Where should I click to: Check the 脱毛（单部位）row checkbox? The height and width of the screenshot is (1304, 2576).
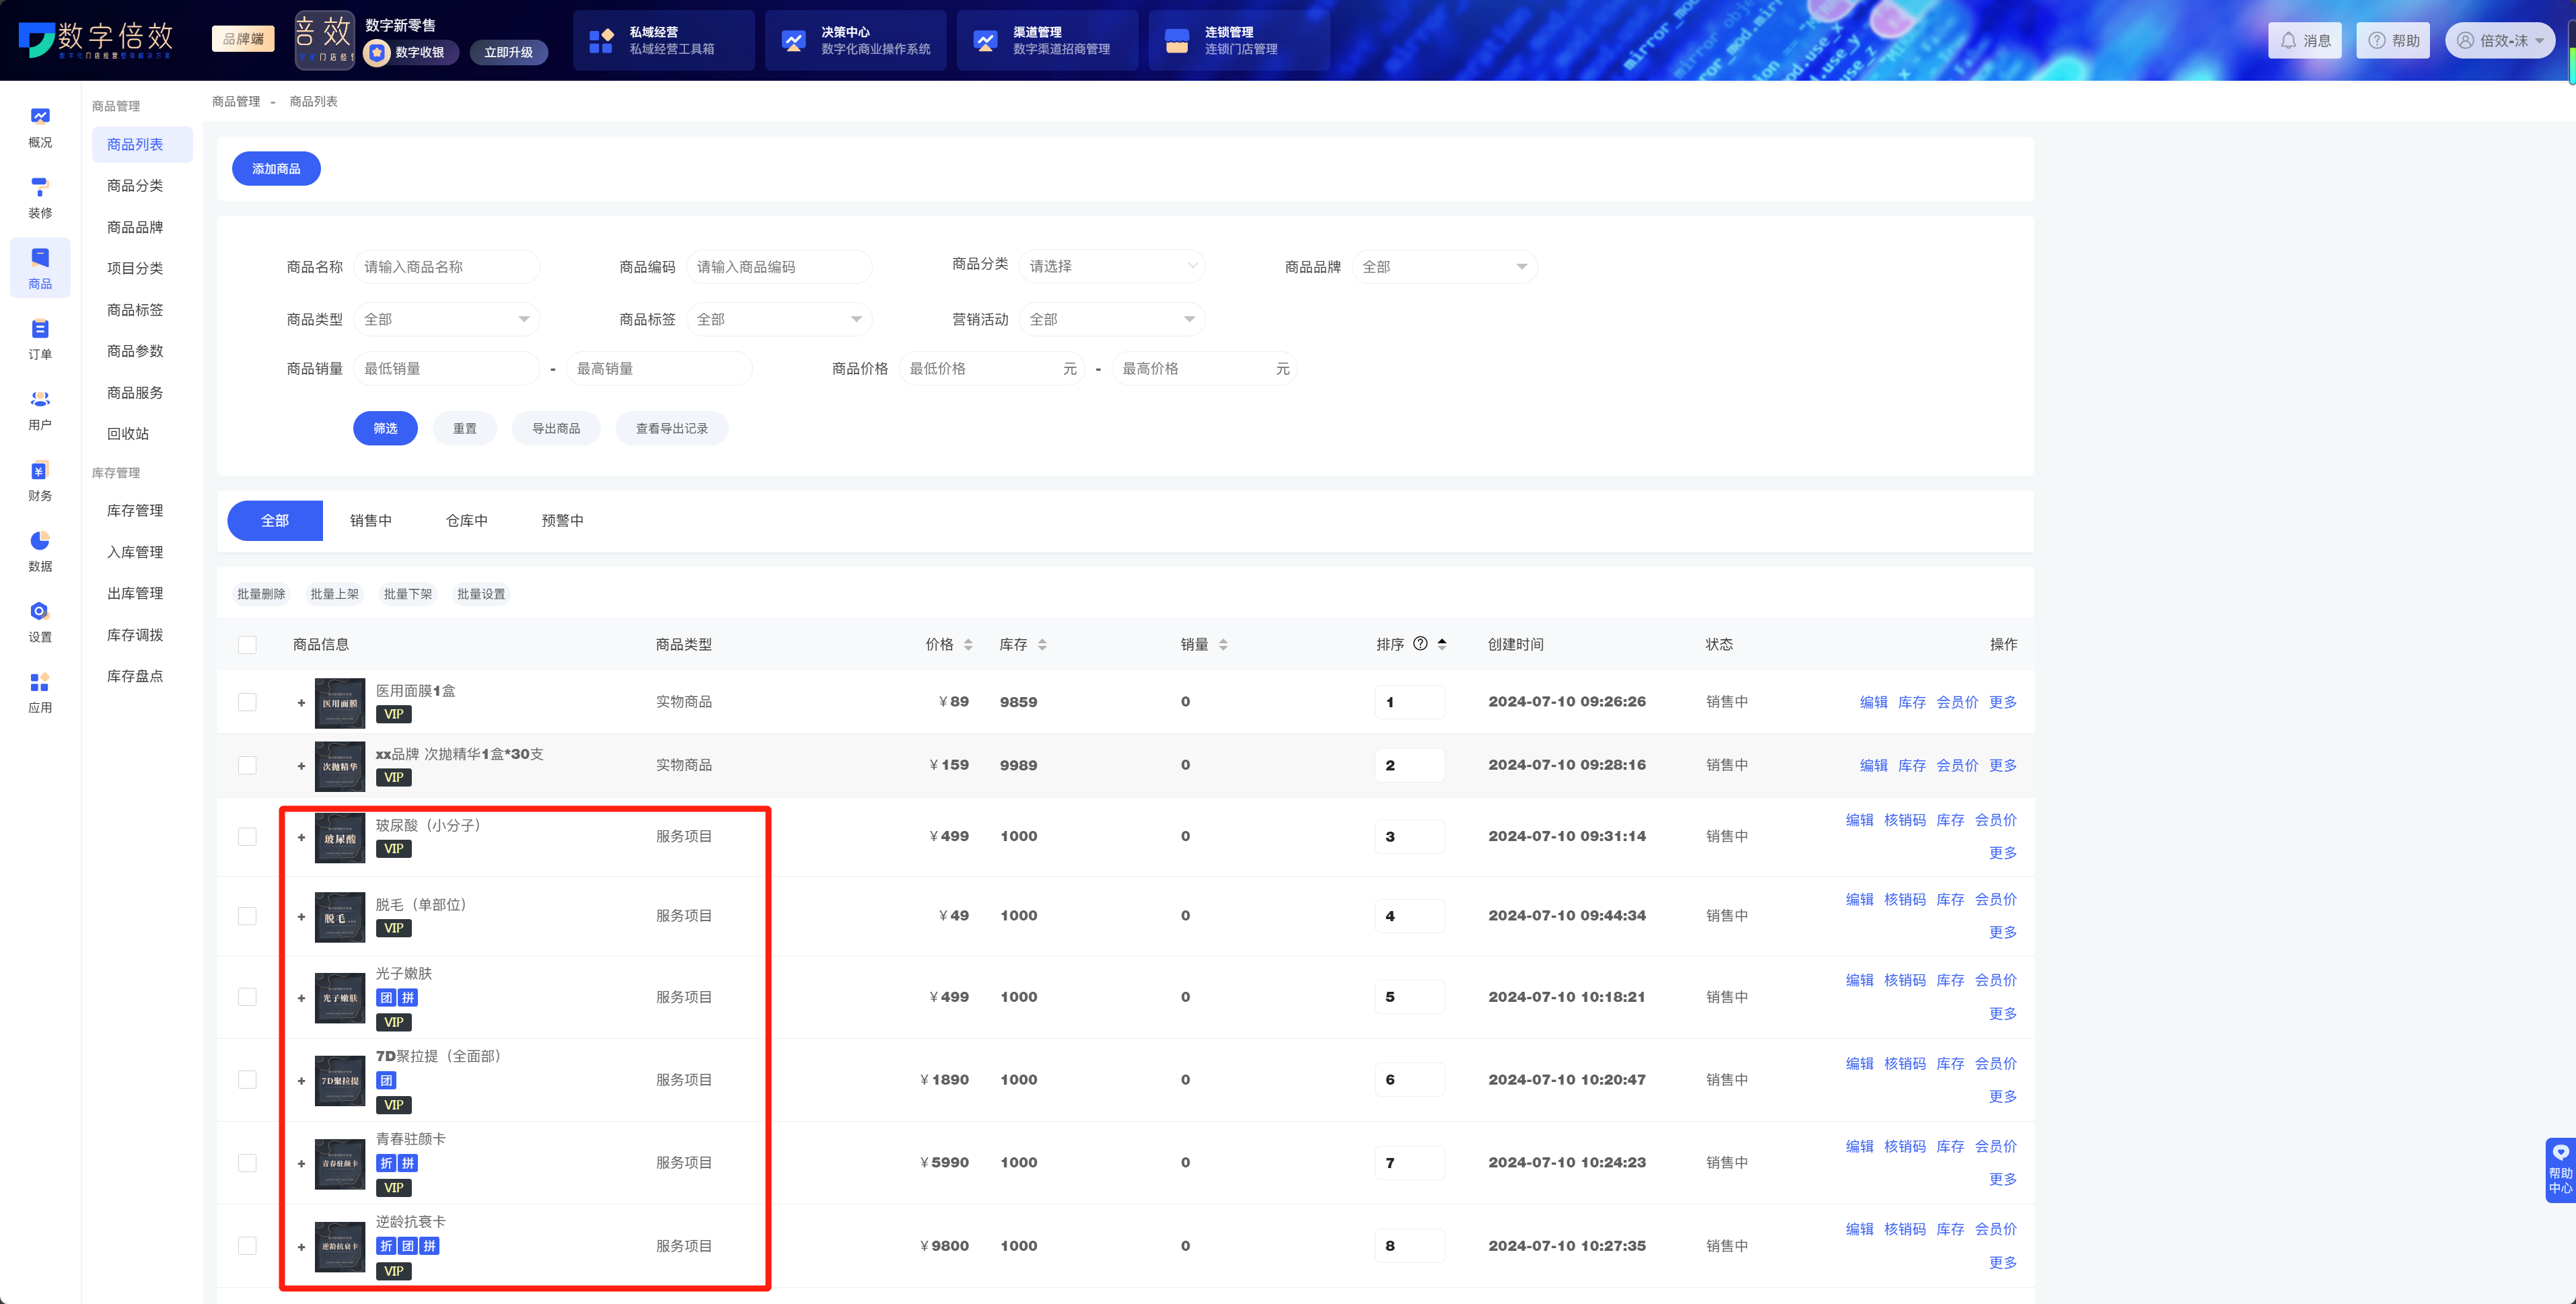[247, 916]
